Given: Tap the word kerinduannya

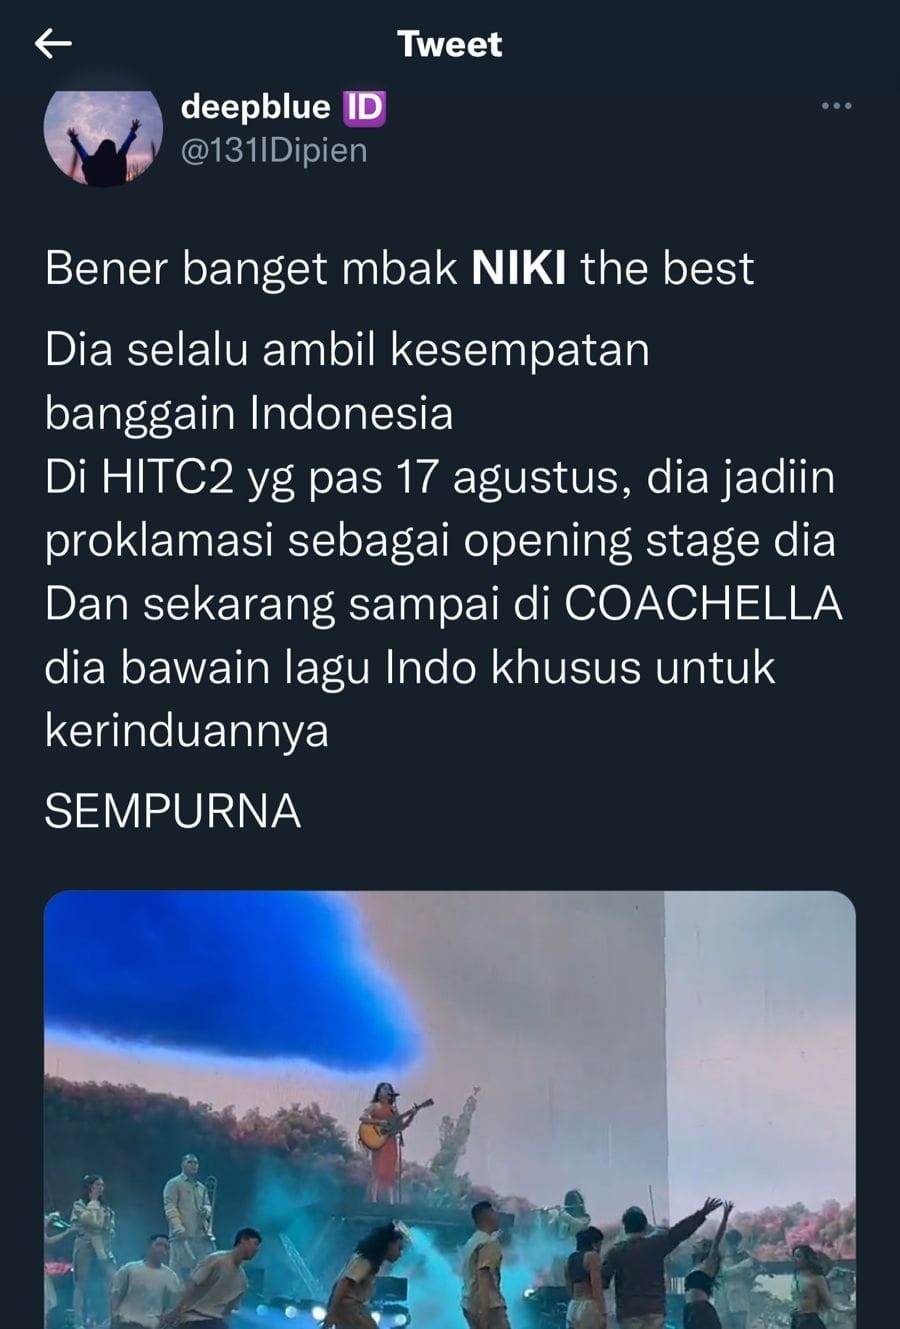Looking at the screenshot, I should click(187, 731).
